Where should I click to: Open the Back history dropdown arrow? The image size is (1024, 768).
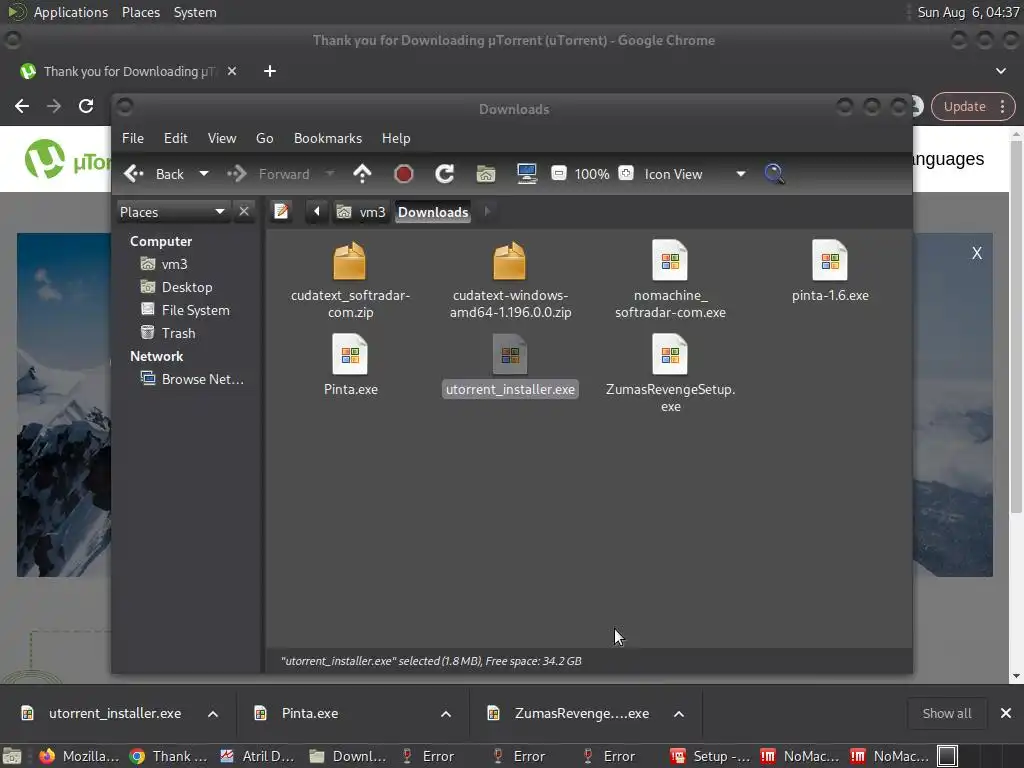click(204, 174)
